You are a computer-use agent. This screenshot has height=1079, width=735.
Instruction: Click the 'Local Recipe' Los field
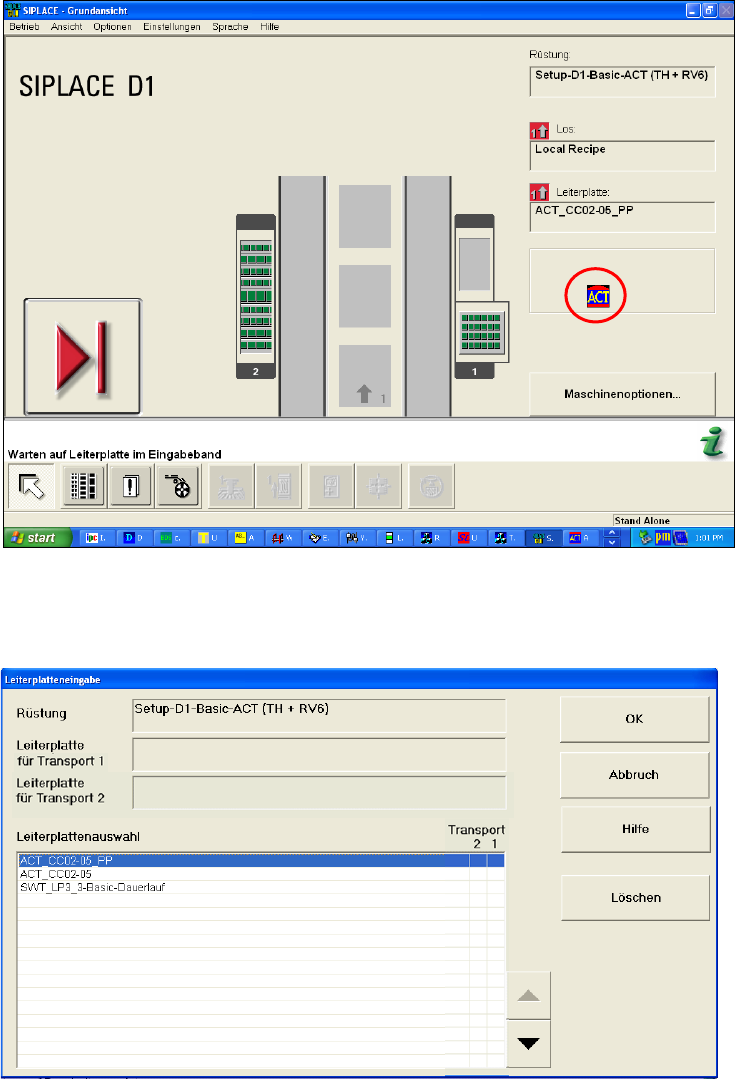point(622,156)
